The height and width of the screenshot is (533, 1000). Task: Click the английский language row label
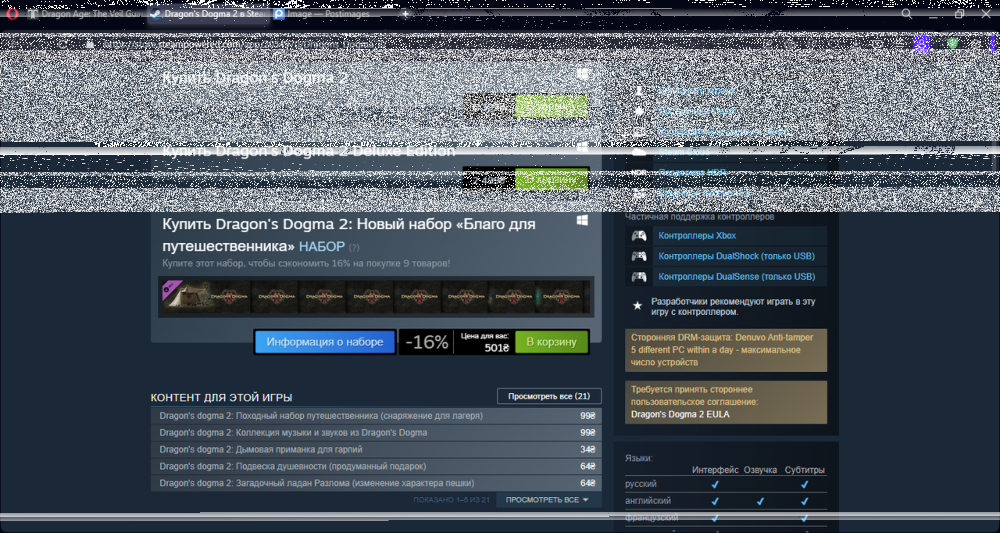[648, 501]
